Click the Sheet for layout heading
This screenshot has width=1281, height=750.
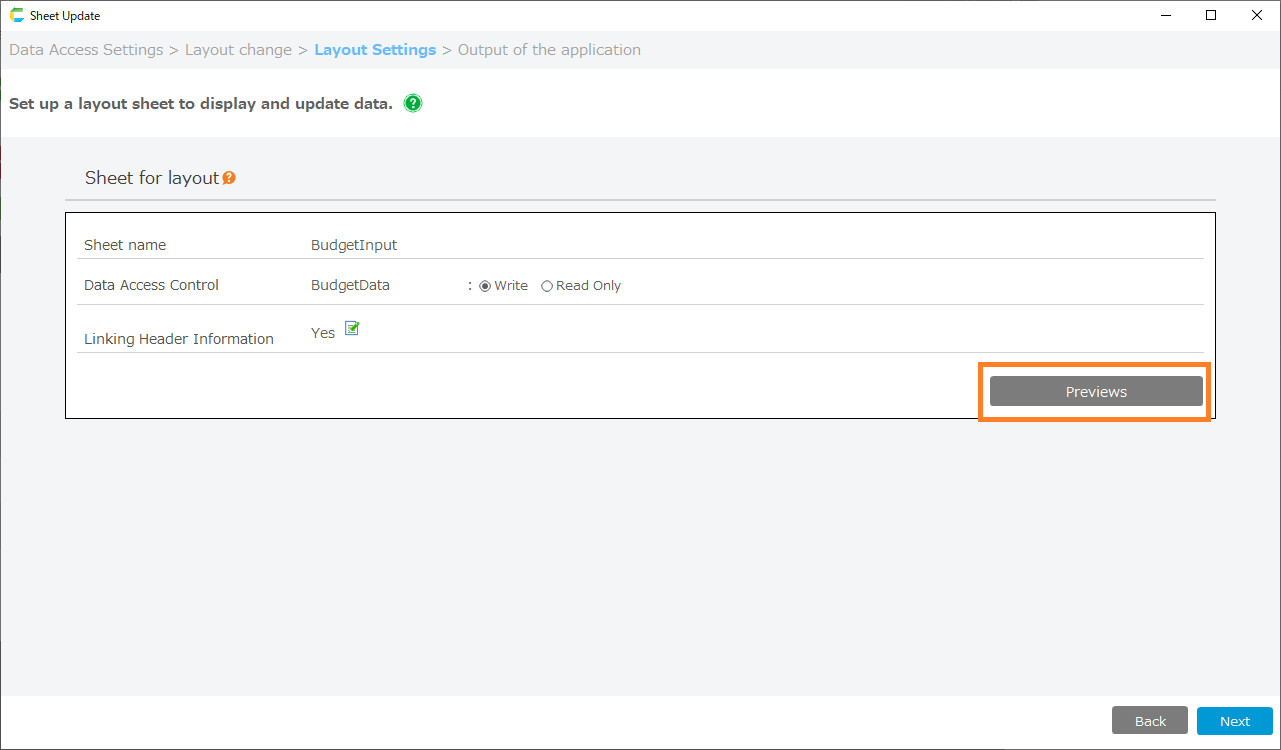[151, 178]
